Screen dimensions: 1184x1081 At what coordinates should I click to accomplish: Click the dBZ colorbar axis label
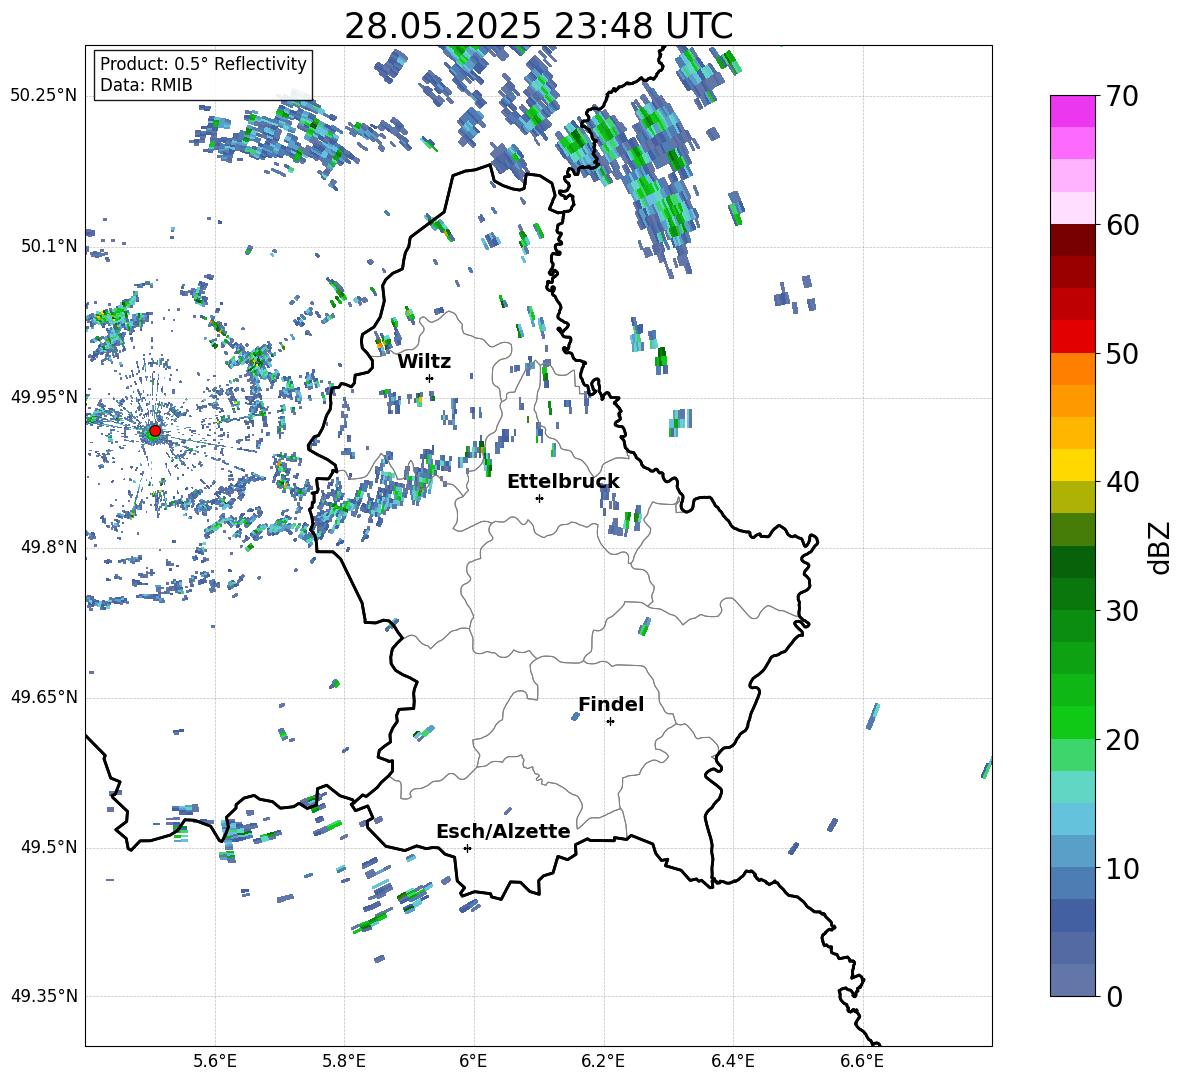click(x=1161, y=547)
